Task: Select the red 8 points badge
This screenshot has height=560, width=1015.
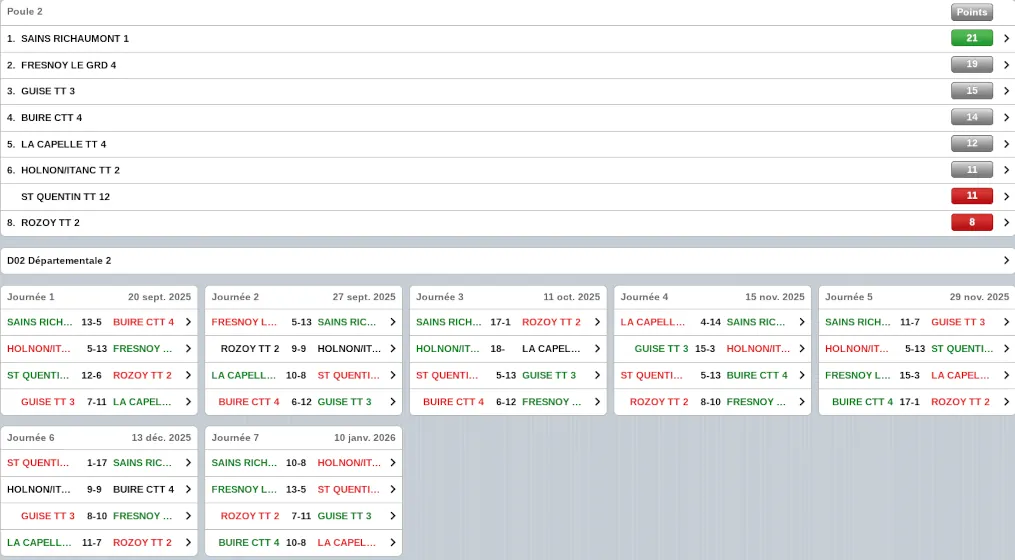Action: point(971,223)
